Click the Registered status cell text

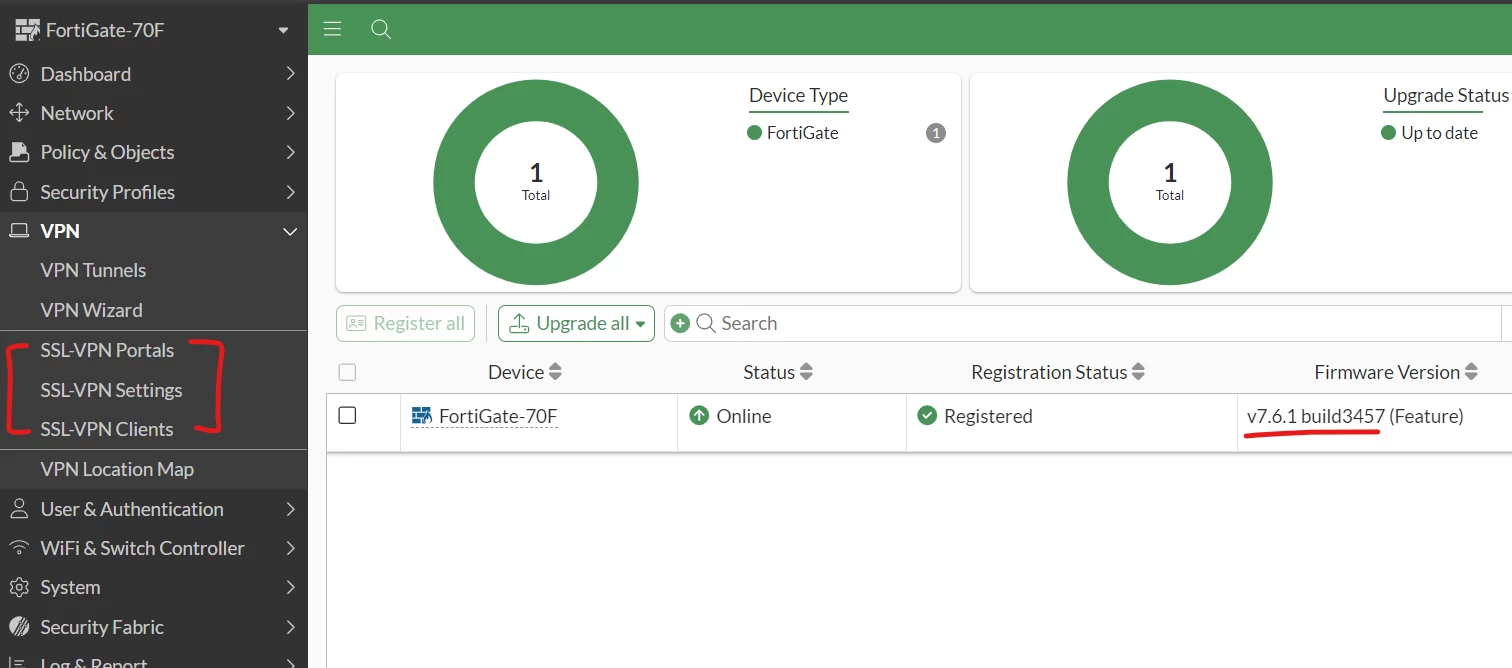click(988, 416)
